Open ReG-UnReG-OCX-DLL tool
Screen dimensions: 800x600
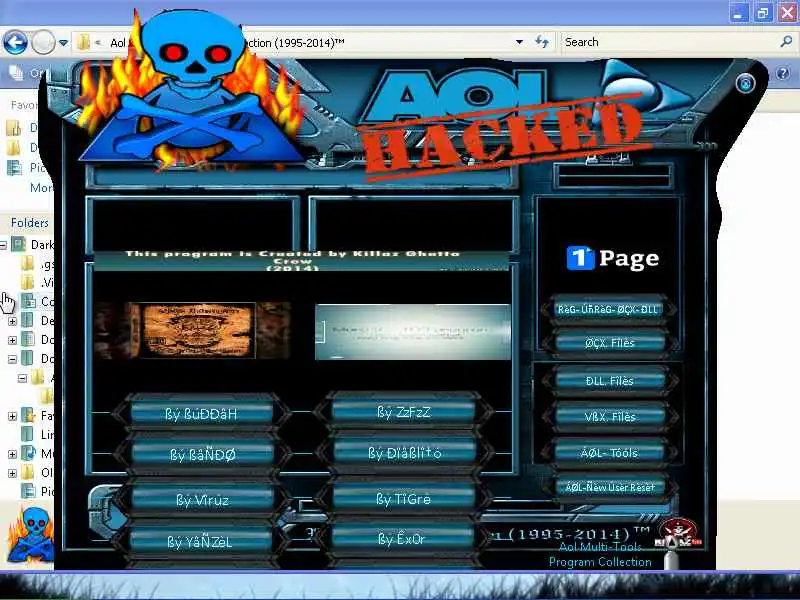[608, 309]
